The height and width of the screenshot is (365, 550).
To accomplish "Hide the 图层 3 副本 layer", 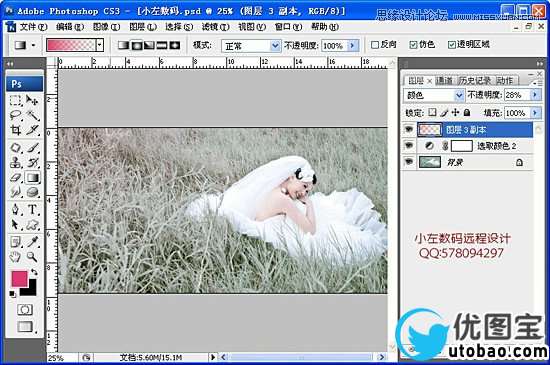I will click(x=409, y=129).
